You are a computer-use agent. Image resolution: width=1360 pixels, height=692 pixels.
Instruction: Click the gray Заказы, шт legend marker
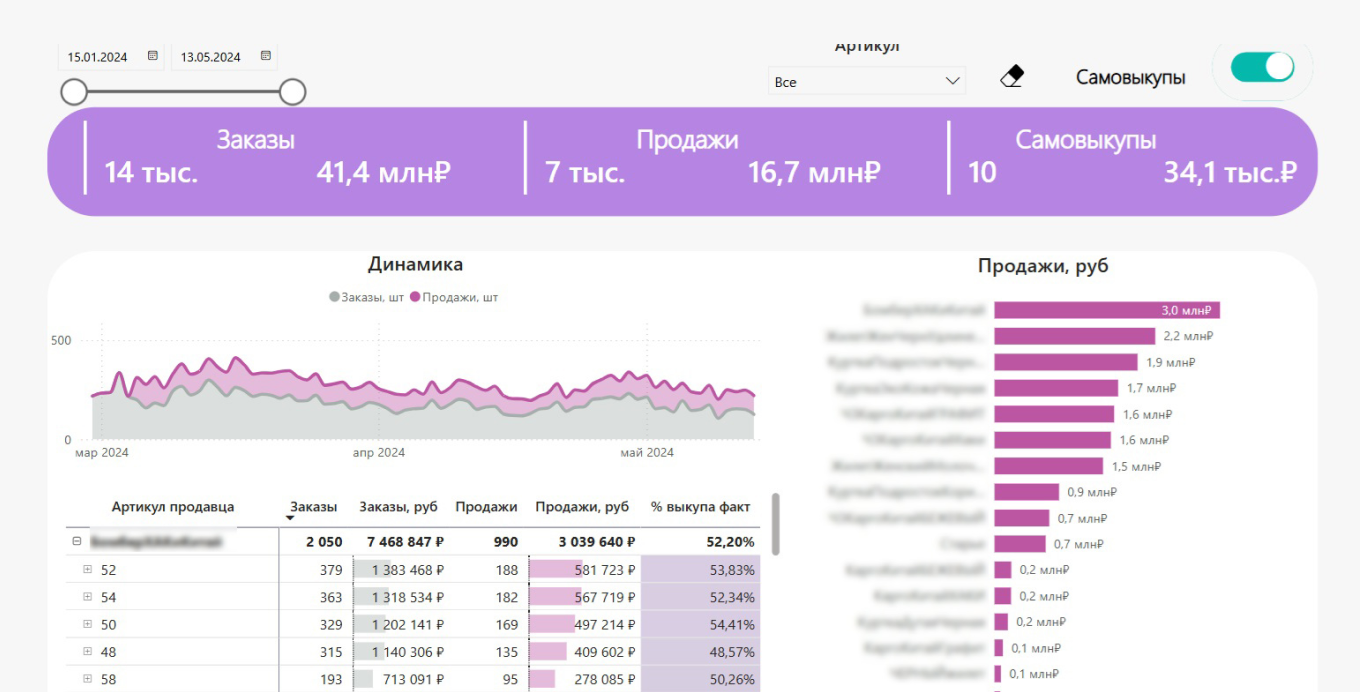[x=334, y=297]
